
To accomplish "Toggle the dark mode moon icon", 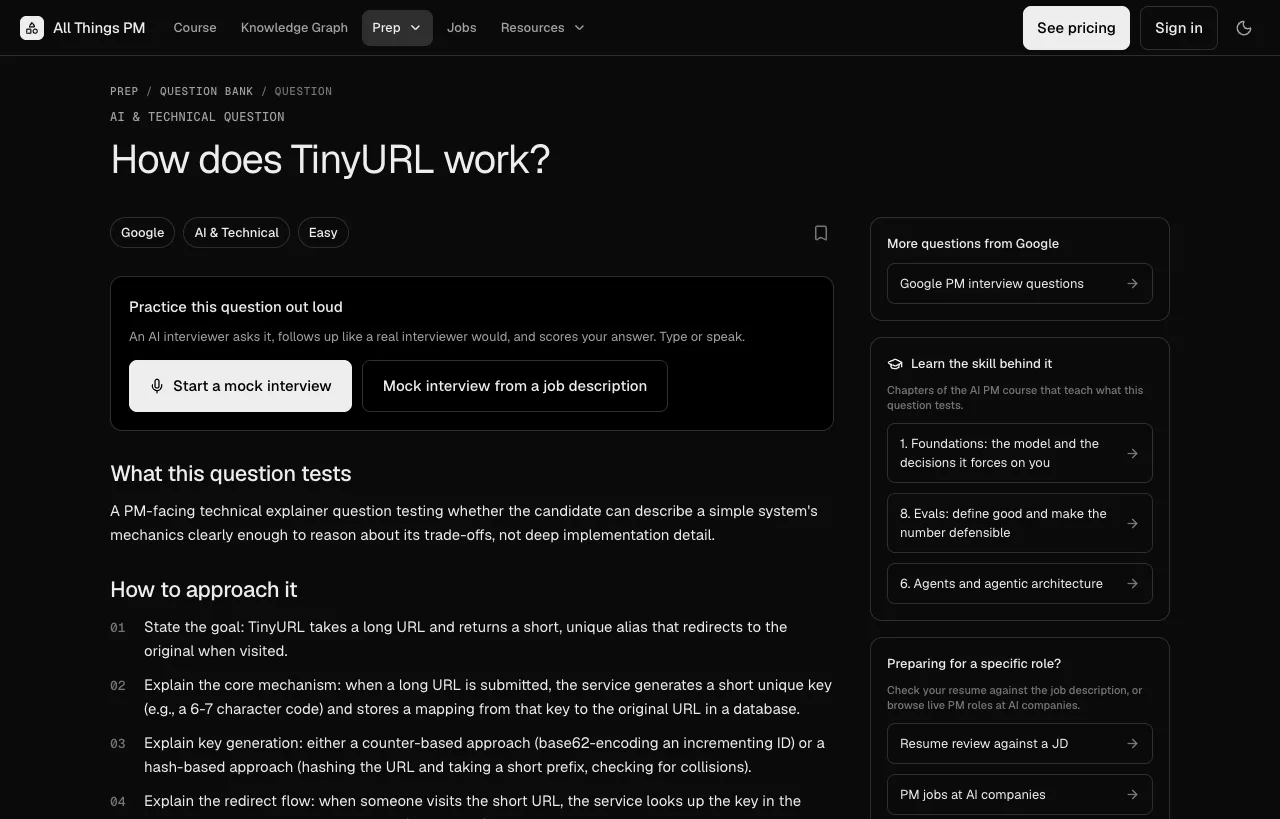I will [x=1244, y=28].
